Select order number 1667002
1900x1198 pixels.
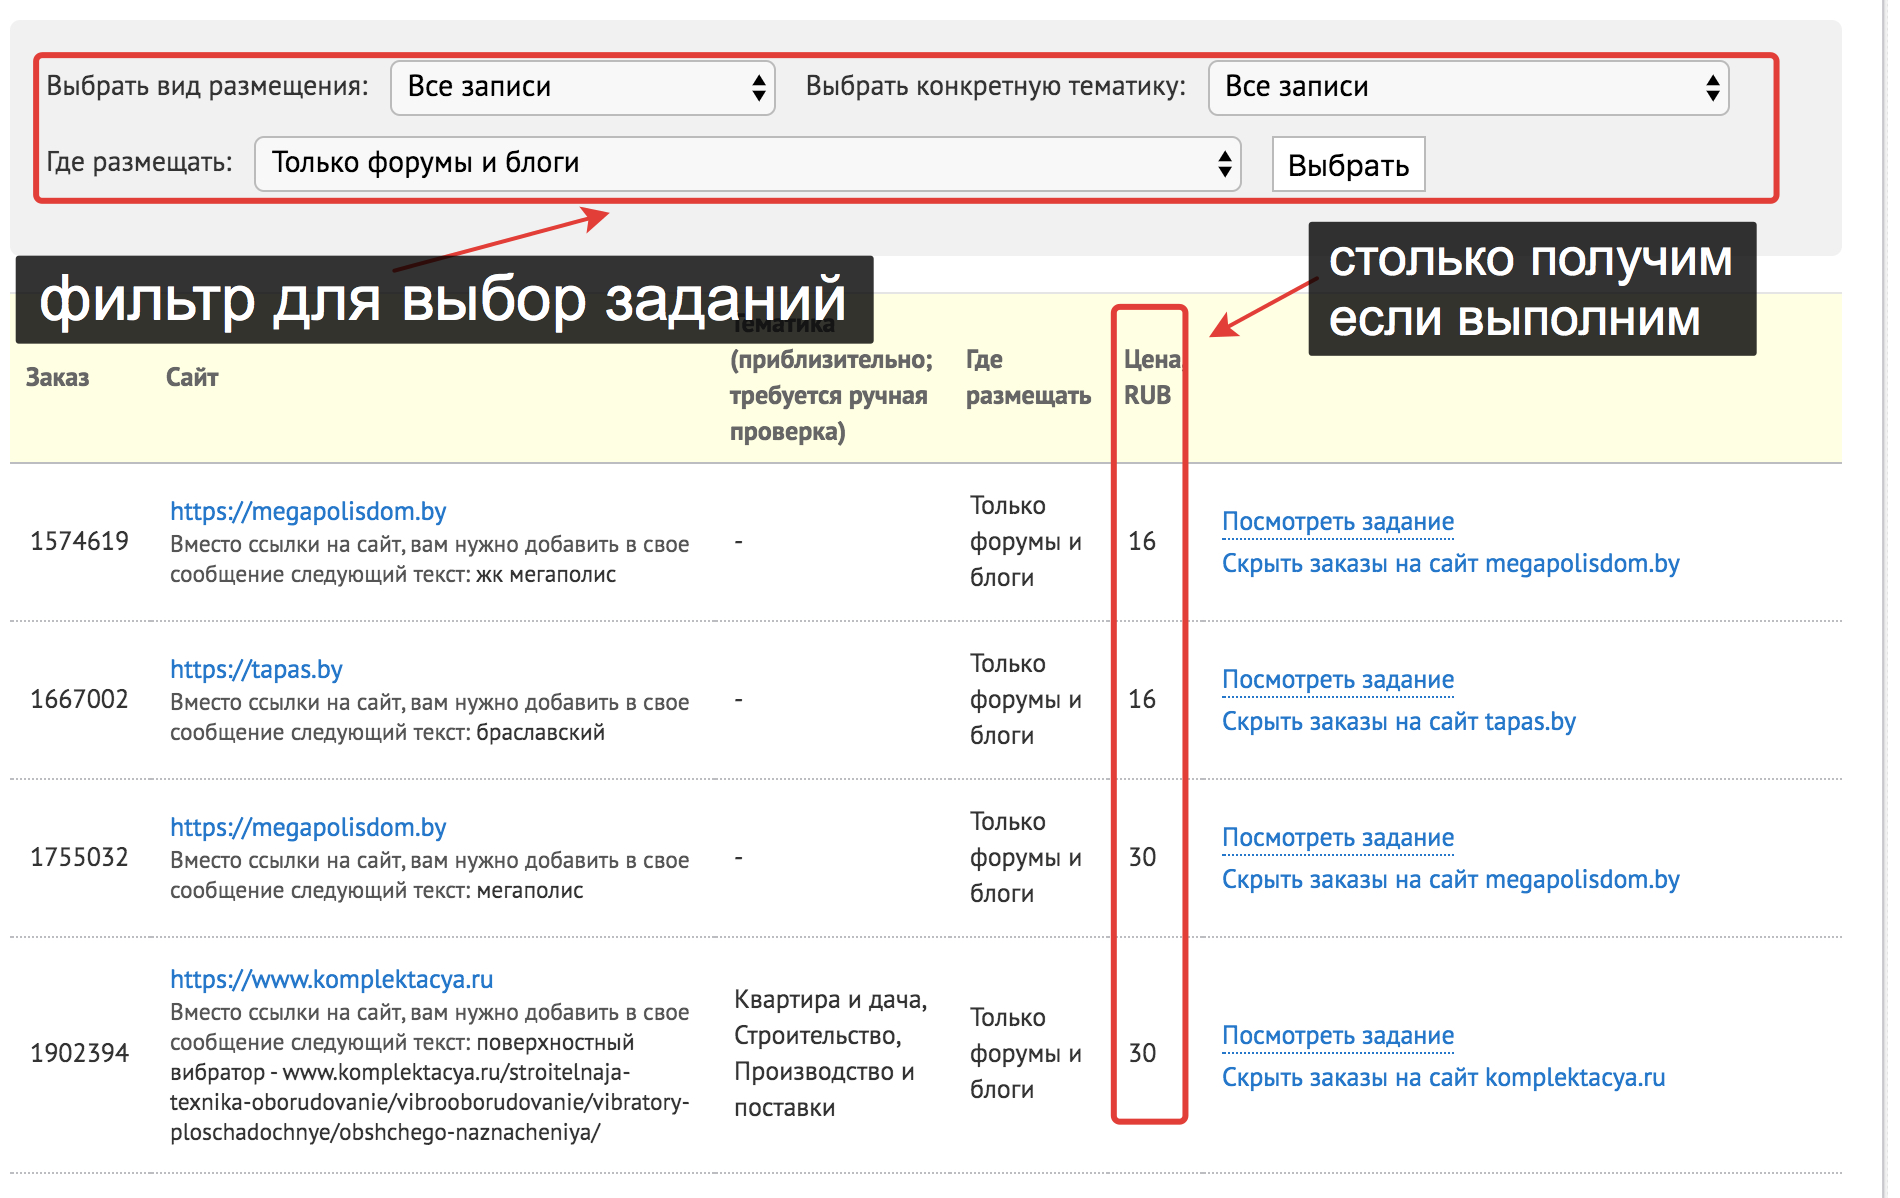(80, 699)
